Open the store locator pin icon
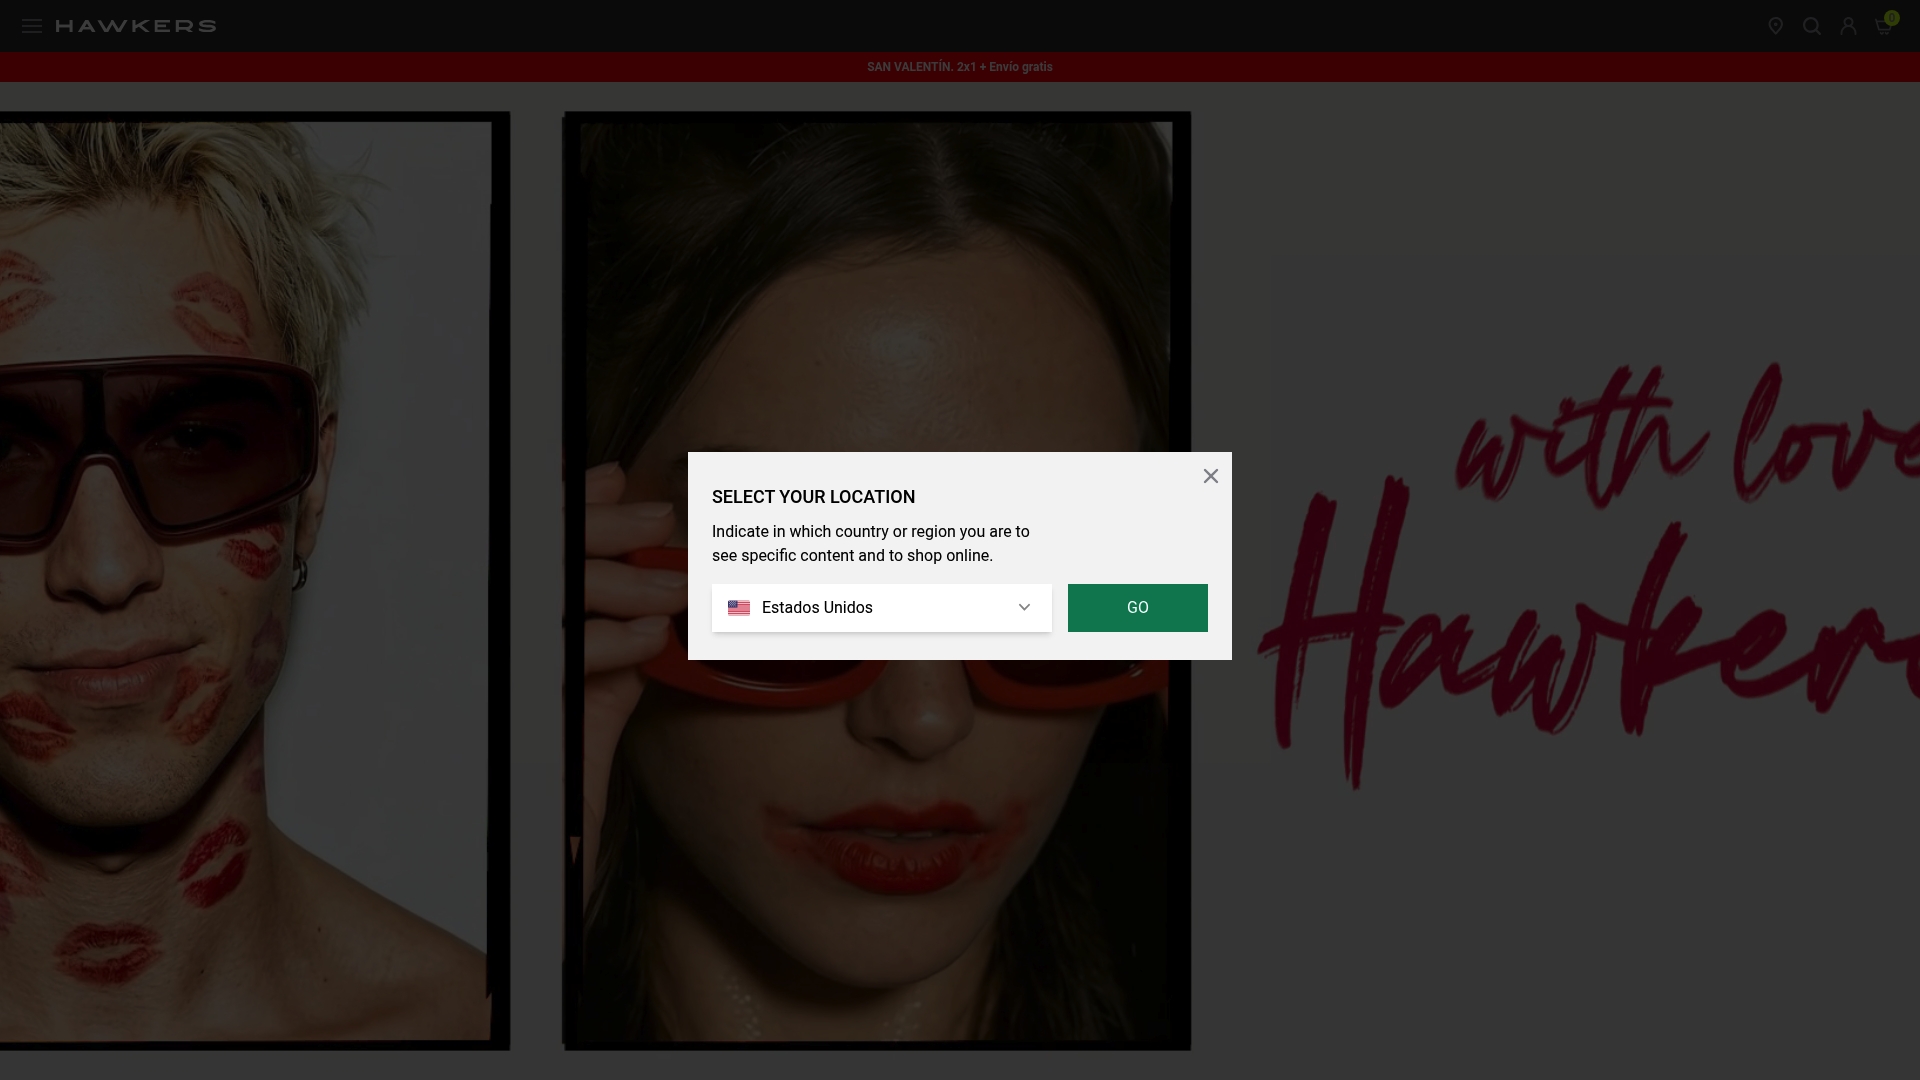The height and width of the screenshot is (1080, 1920). click(1776, 26)
